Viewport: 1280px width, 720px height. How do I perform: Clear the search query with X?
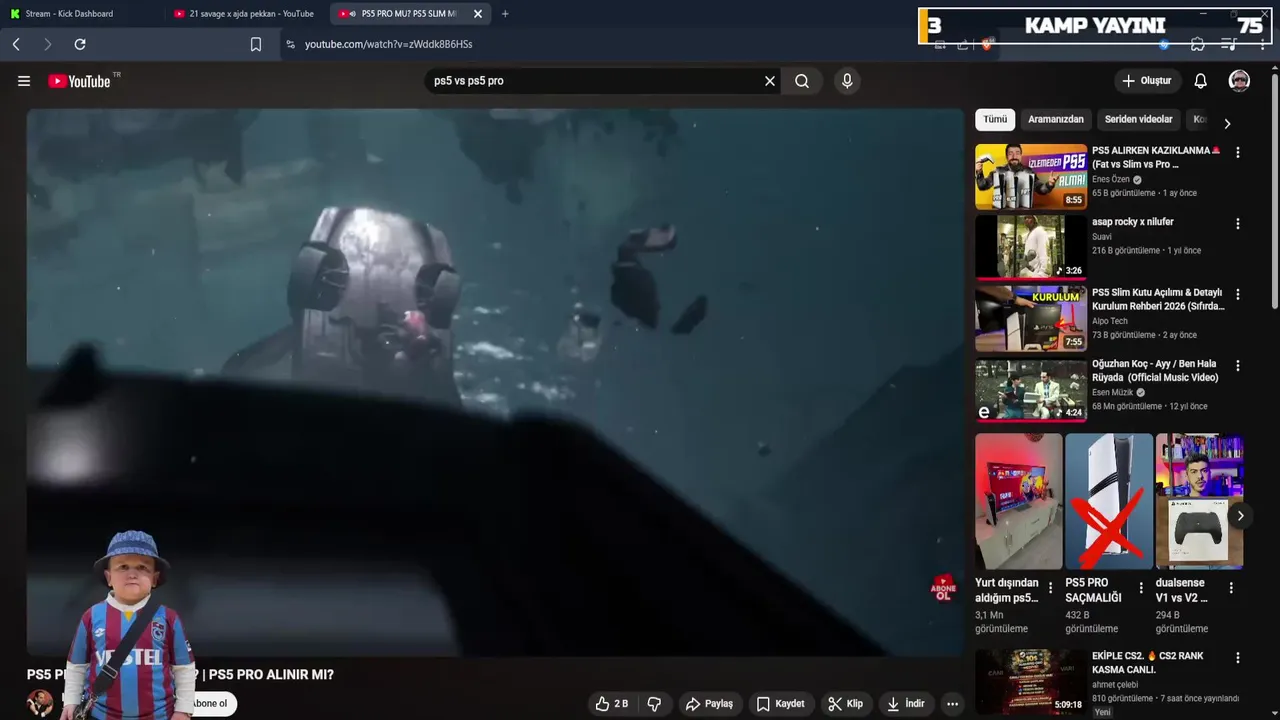click(x=770, y=81)
